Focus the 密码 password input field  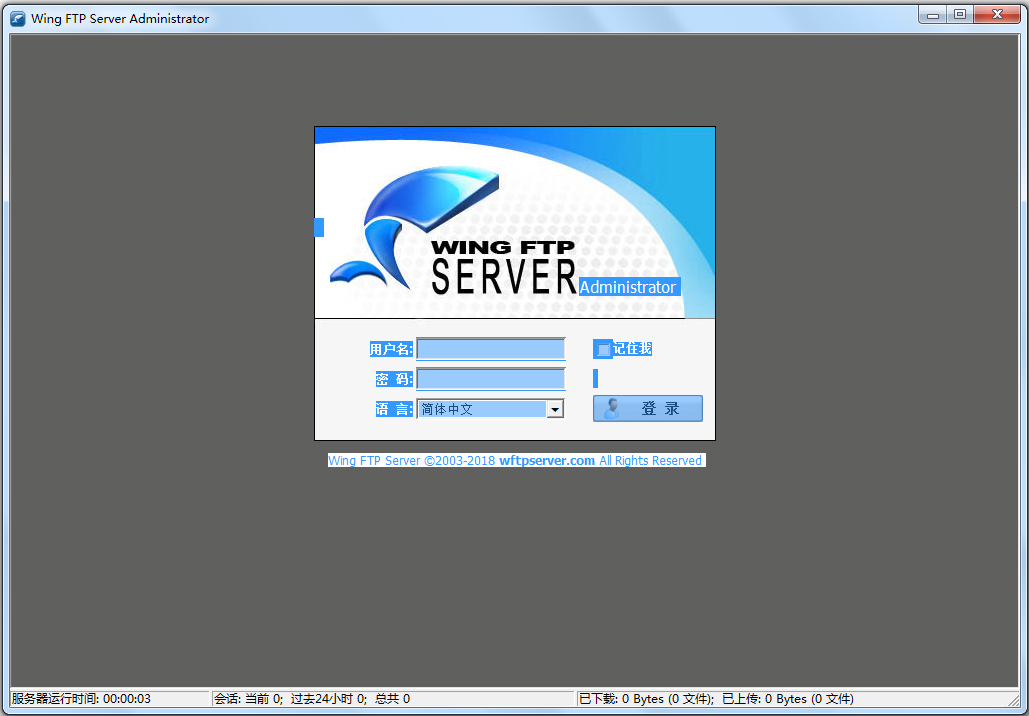pos(490,379)
